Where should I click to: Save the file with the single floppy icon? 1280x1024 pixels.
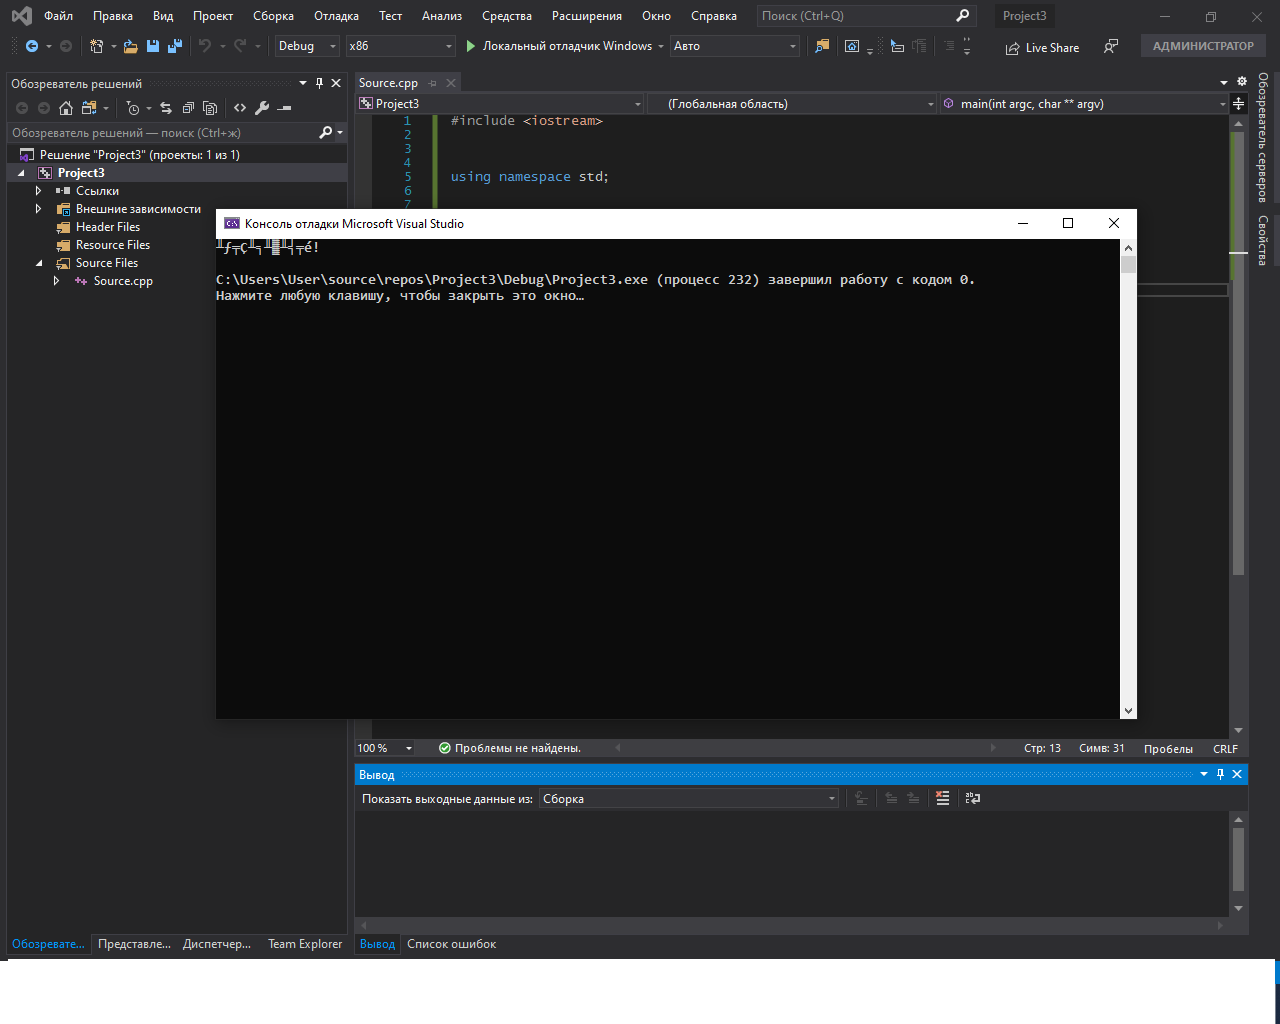point(153,46)
